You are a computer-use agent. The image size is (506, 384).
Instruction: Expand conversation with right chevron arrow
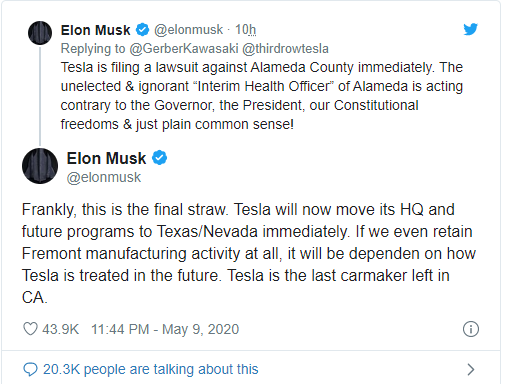pyautogui.click(x=471, y=369)
